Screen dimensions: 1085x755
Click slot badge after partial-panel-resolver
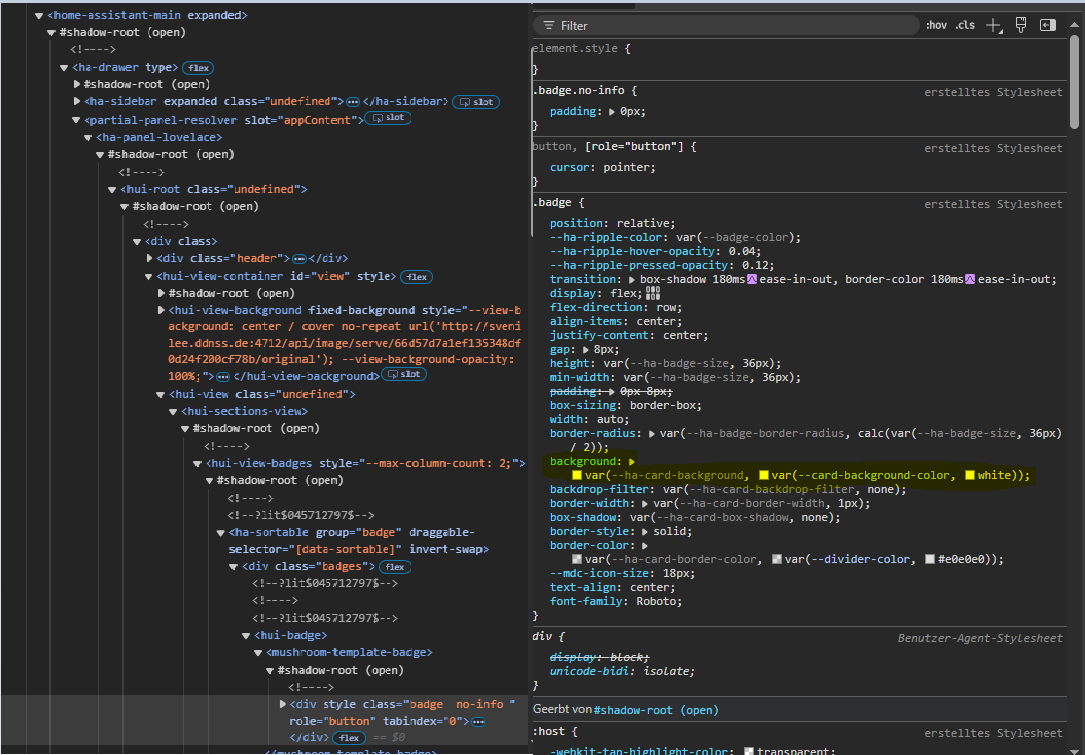[x=388, y=119]
